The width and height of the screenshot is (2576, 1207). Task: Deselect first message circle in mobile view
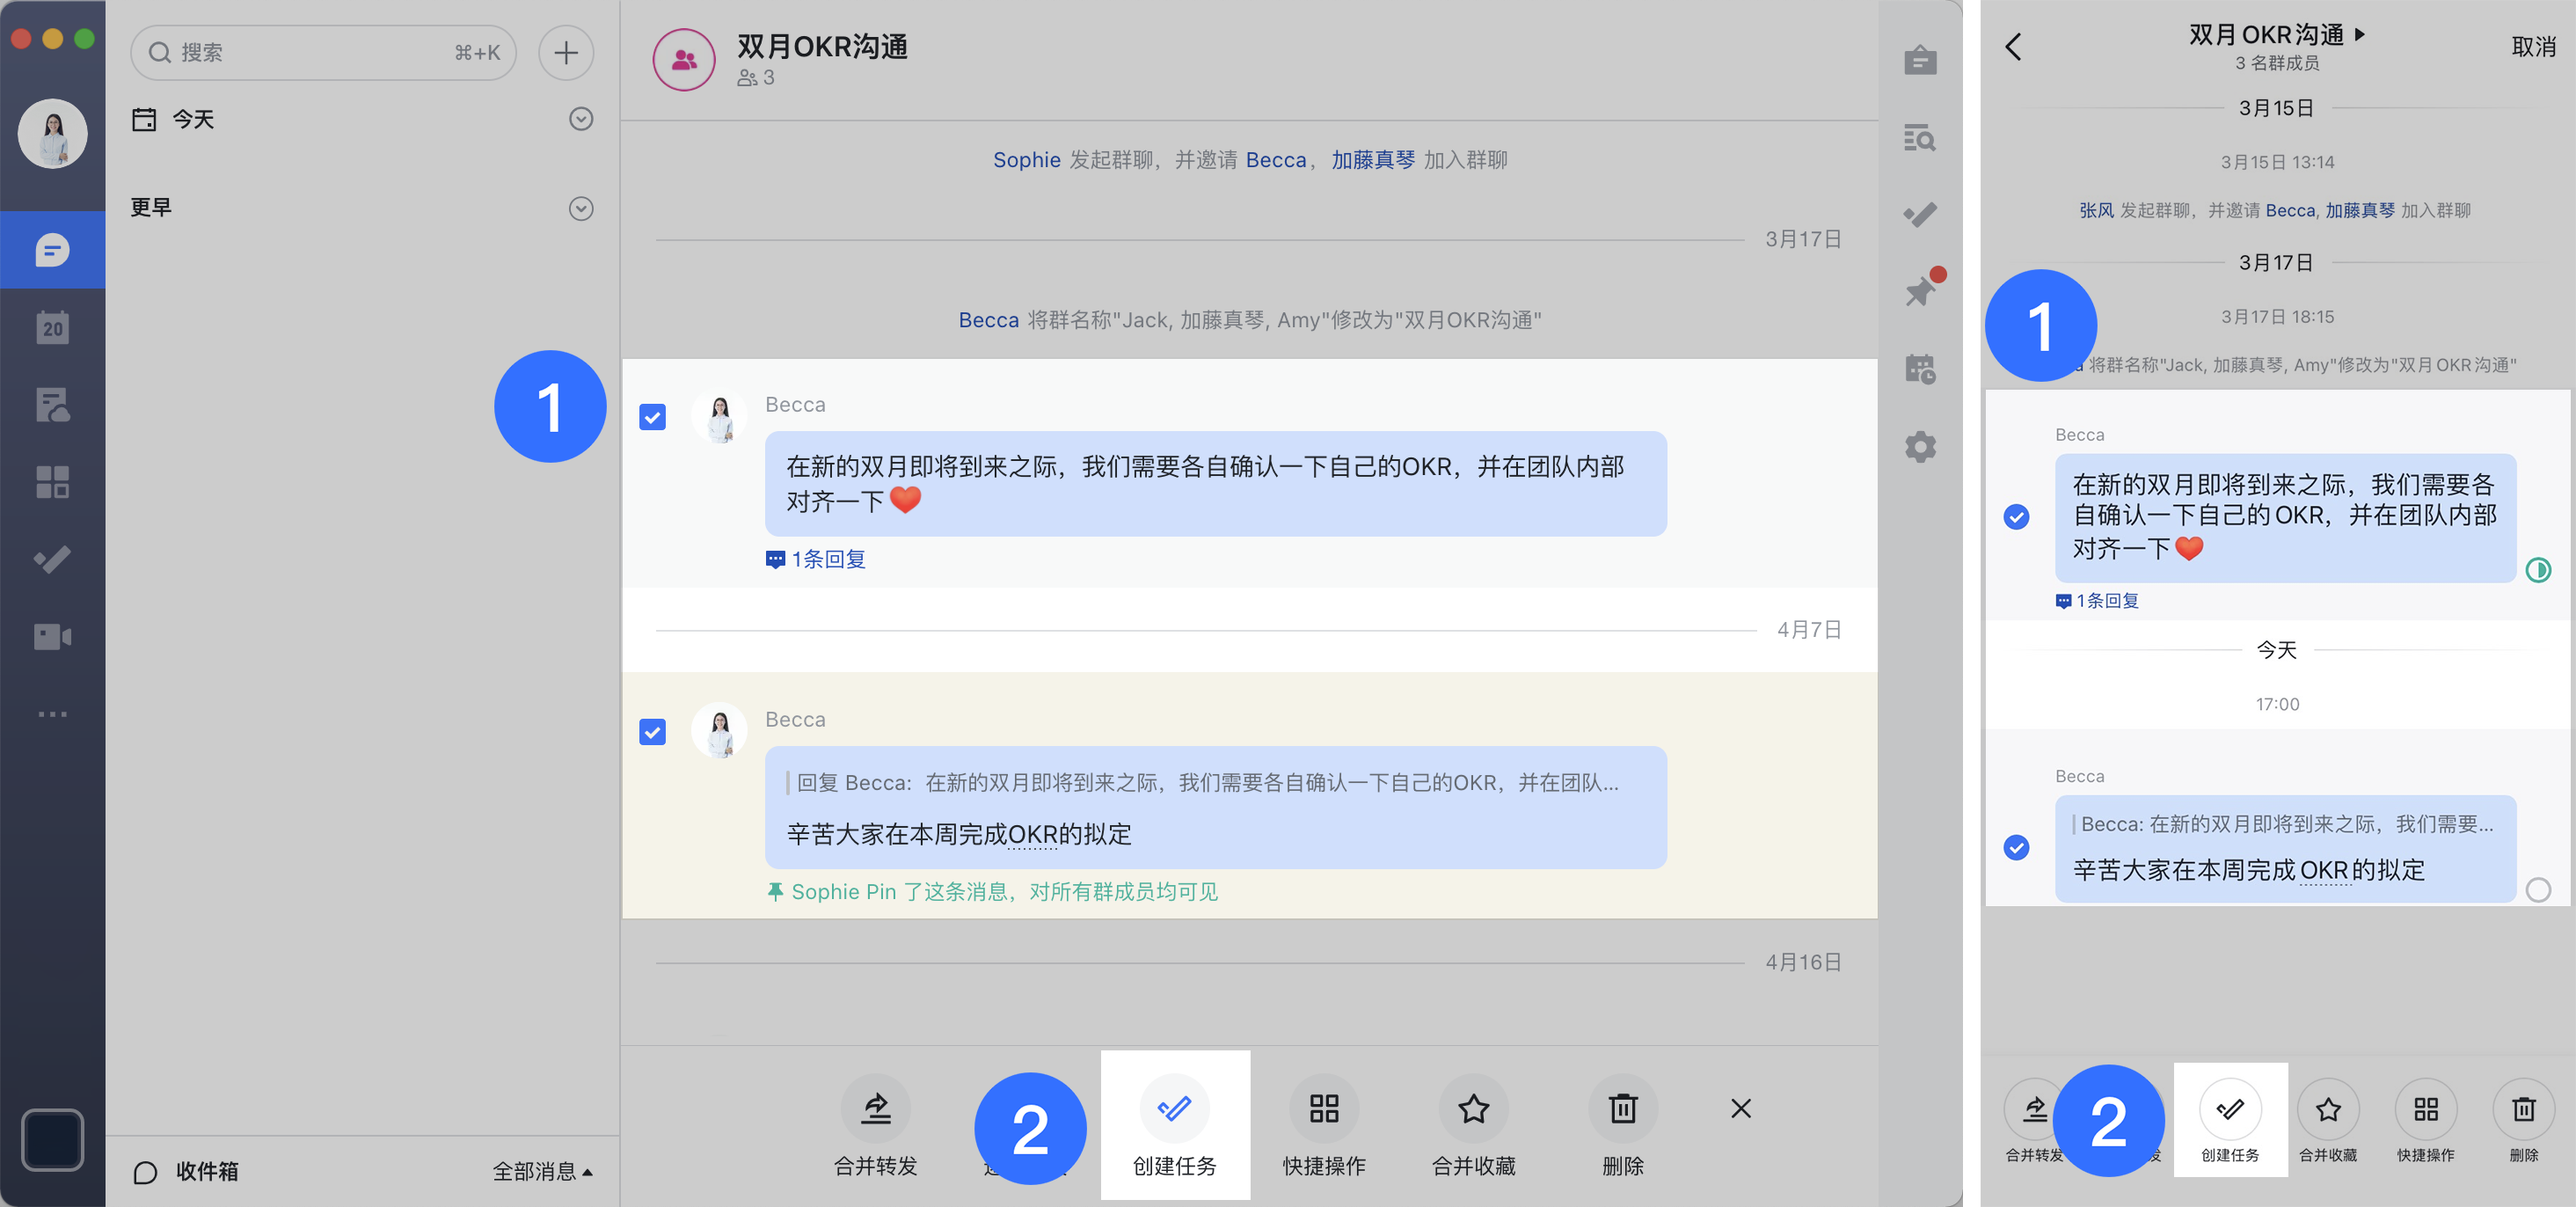click(x=2016, y=517)
